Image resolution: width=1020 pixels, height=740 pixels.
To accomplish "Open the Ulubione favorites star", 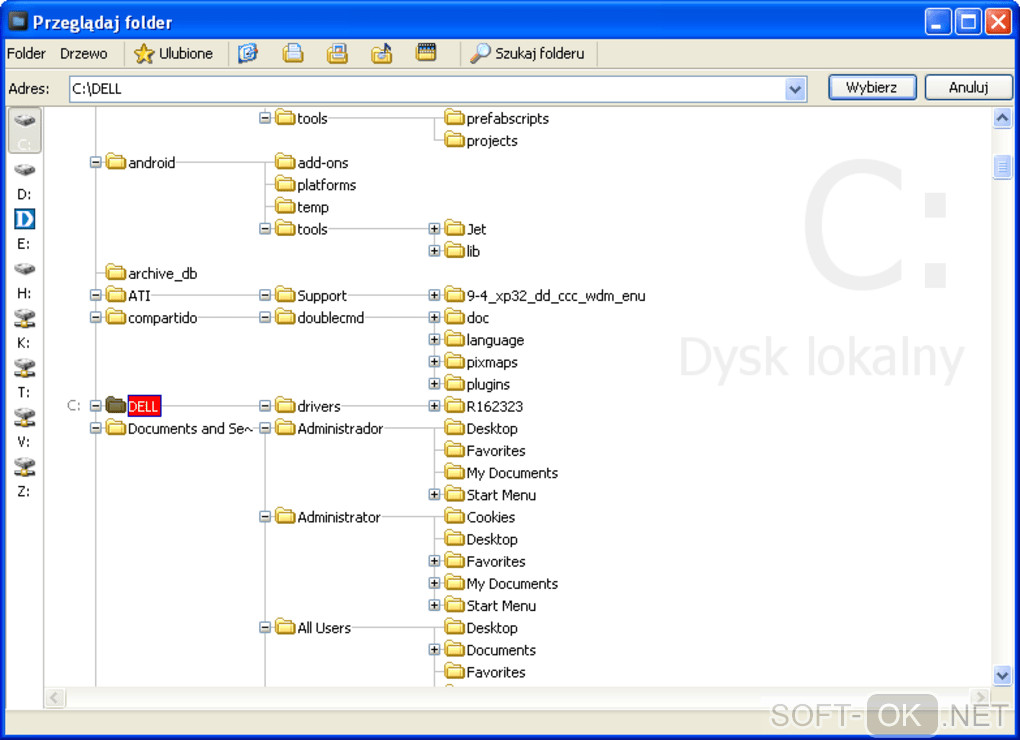I will (x=143, y=53).
